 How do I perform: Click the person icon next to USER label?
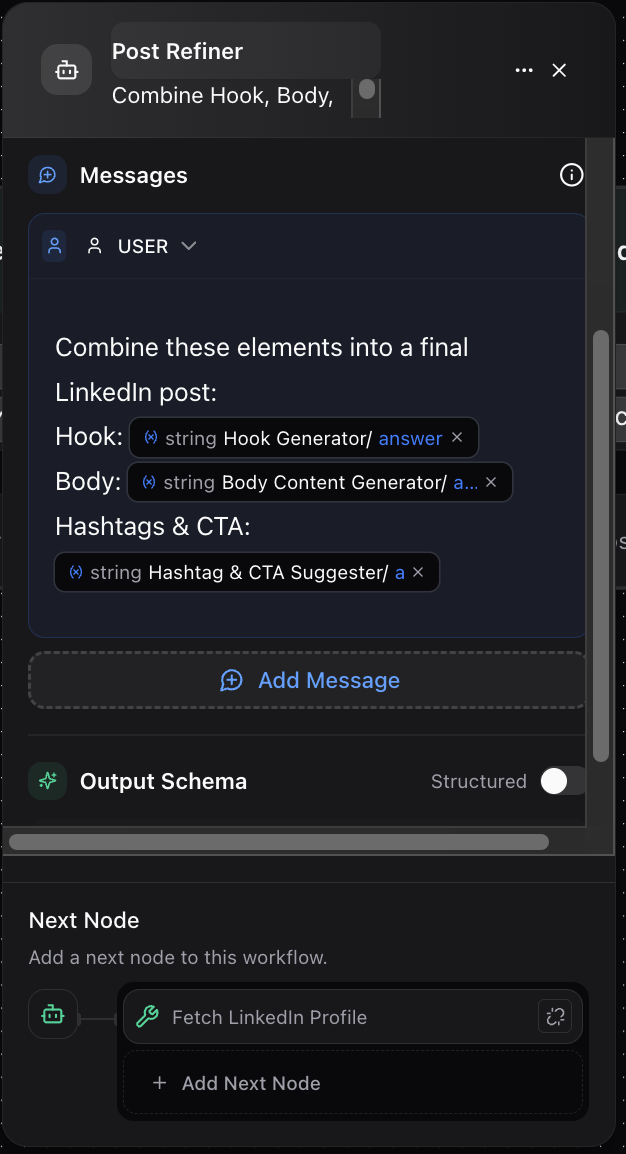coord(93,245)
